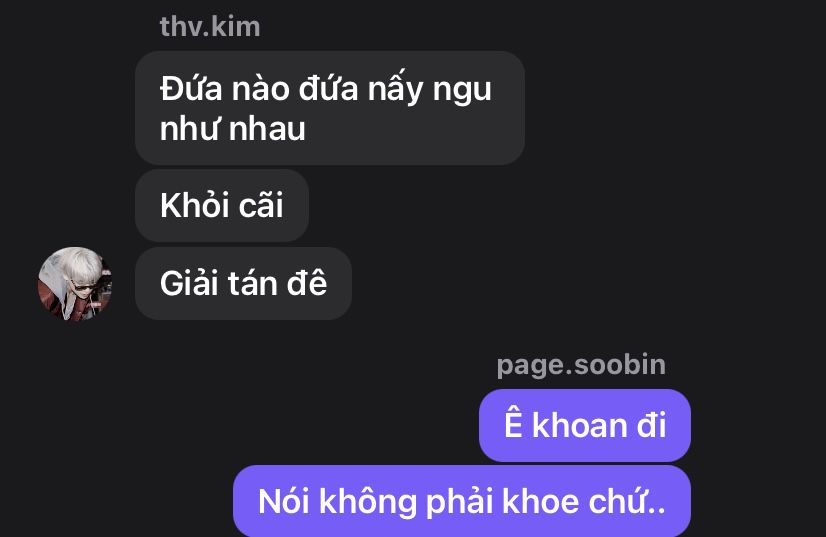Tap the thv.kim sender name
Image resolution: width=826 pixels, height=537 pixels.
[210, 26]
